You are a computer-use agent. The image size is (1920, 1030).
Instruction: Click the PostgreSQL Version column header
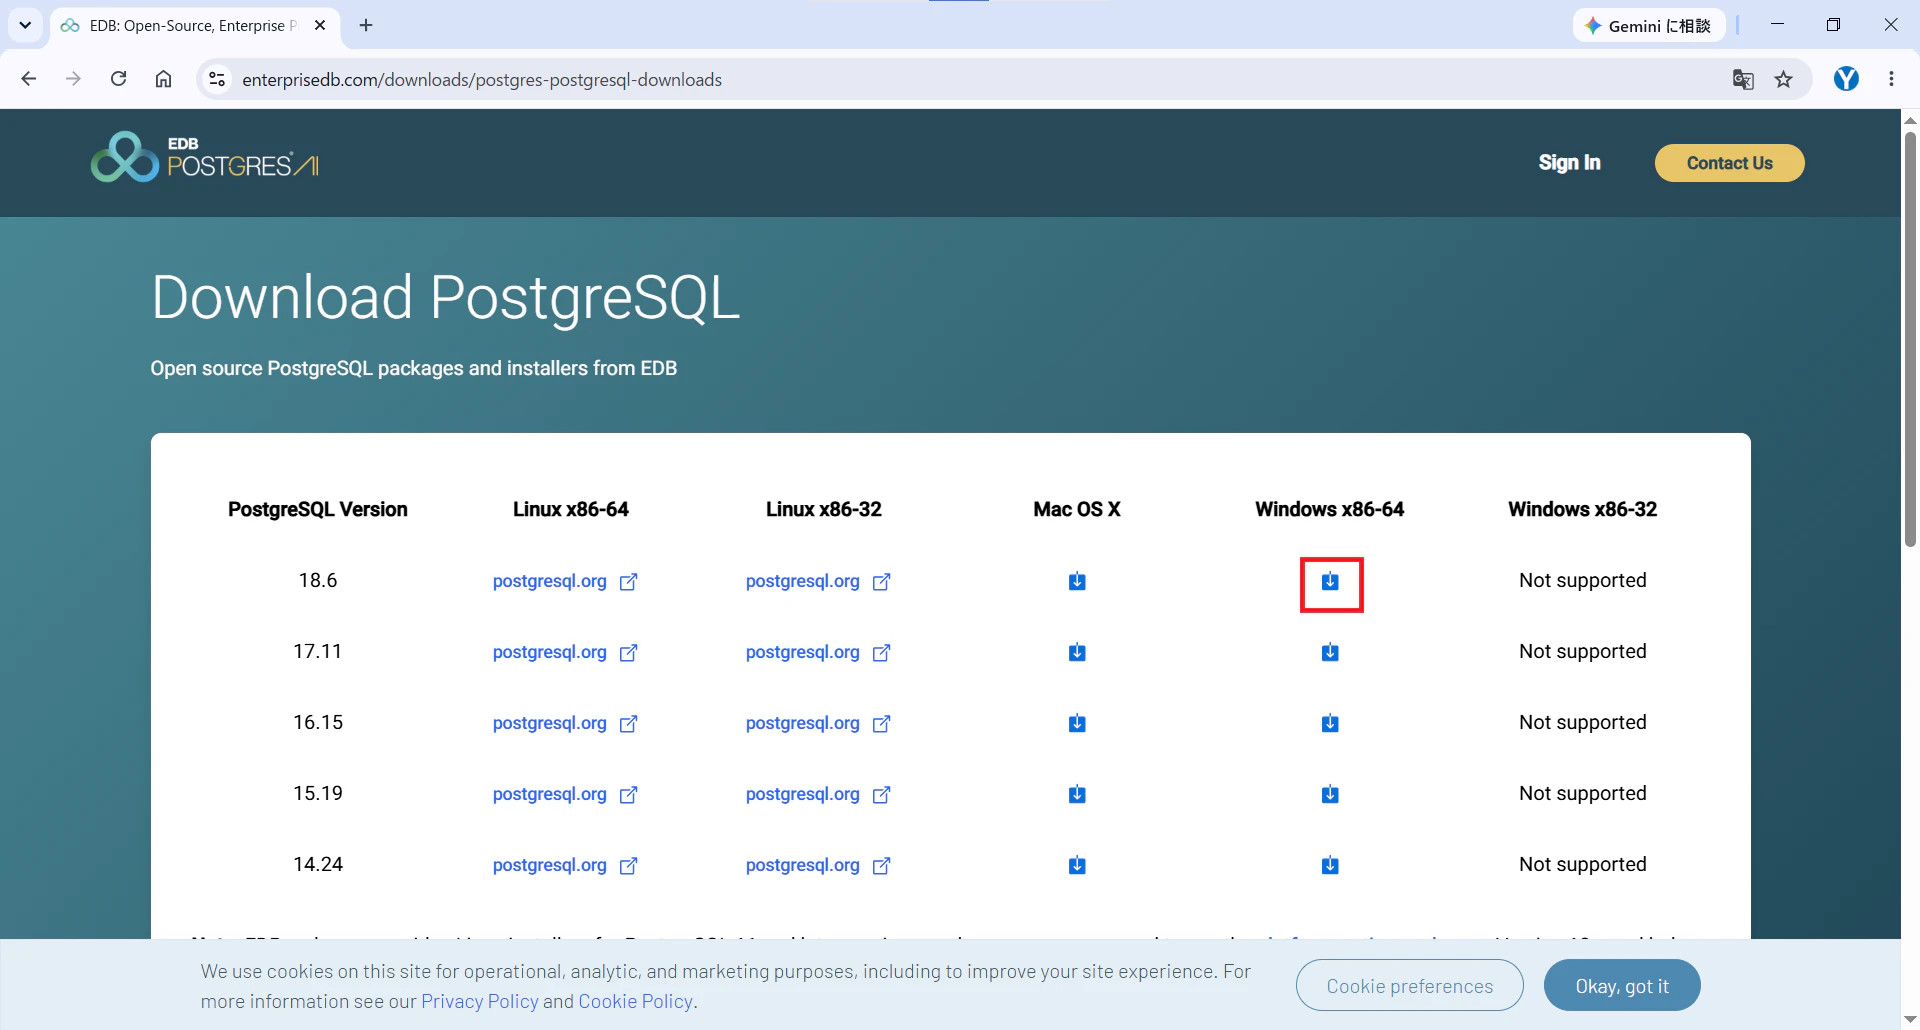pyautogui.click(x=318, y=509)
